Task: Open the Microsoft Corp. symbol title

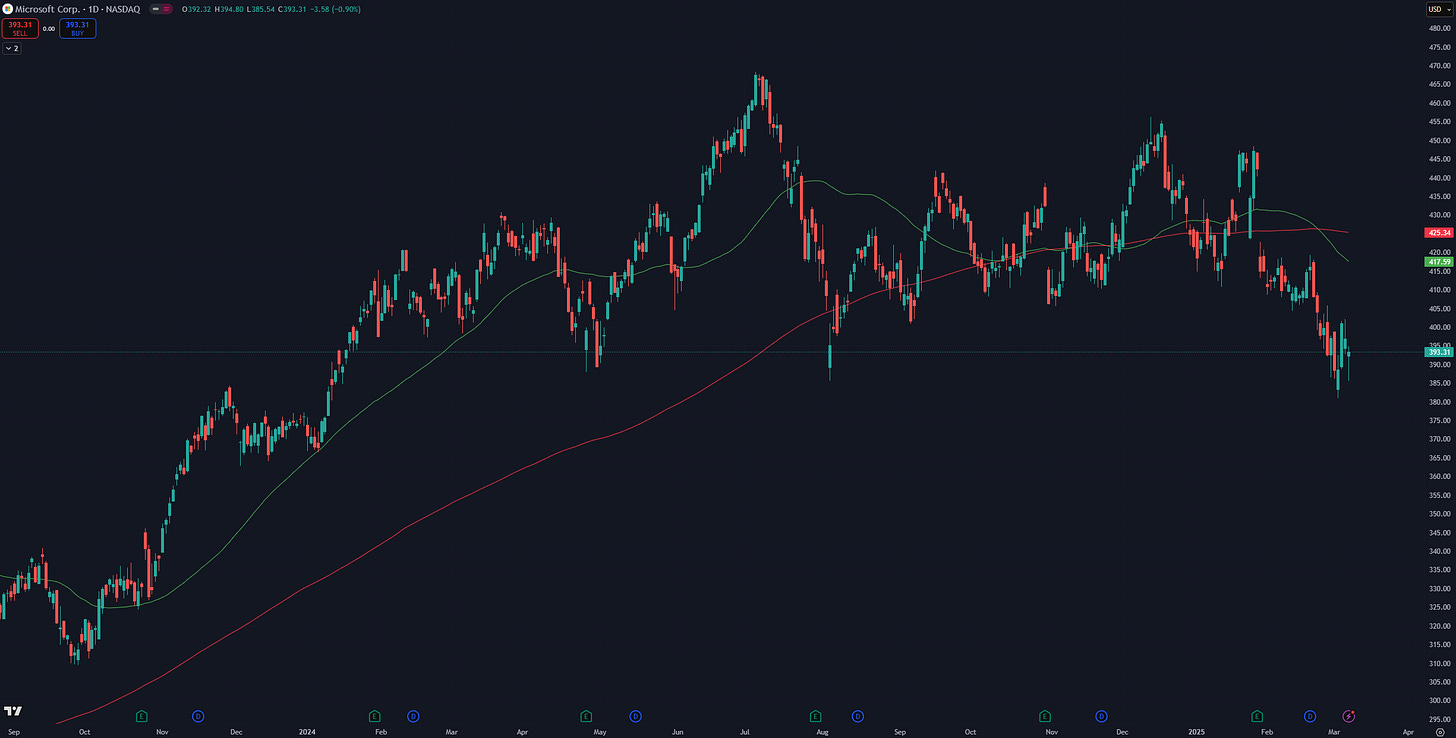Action: [x=46, y=9]
